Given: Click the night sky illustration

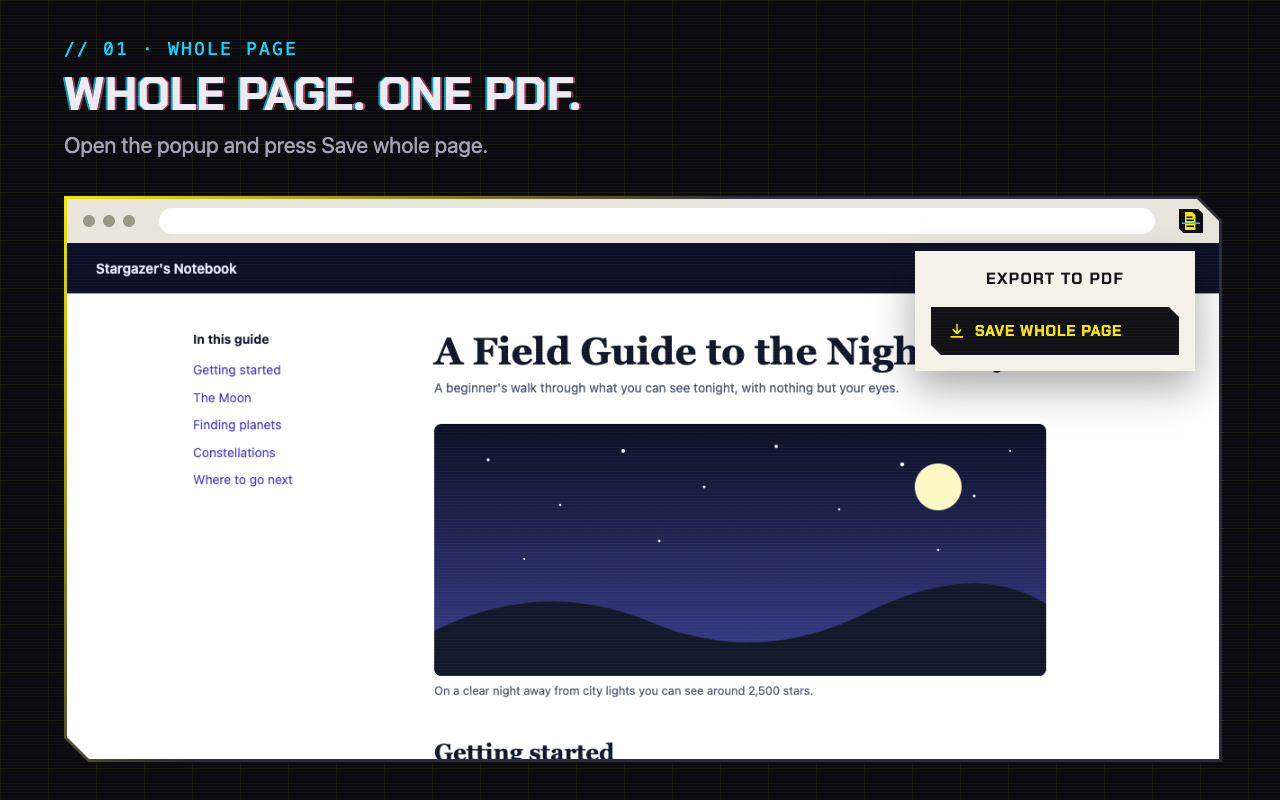Looking at the screenshot, I should click(740, 550).
